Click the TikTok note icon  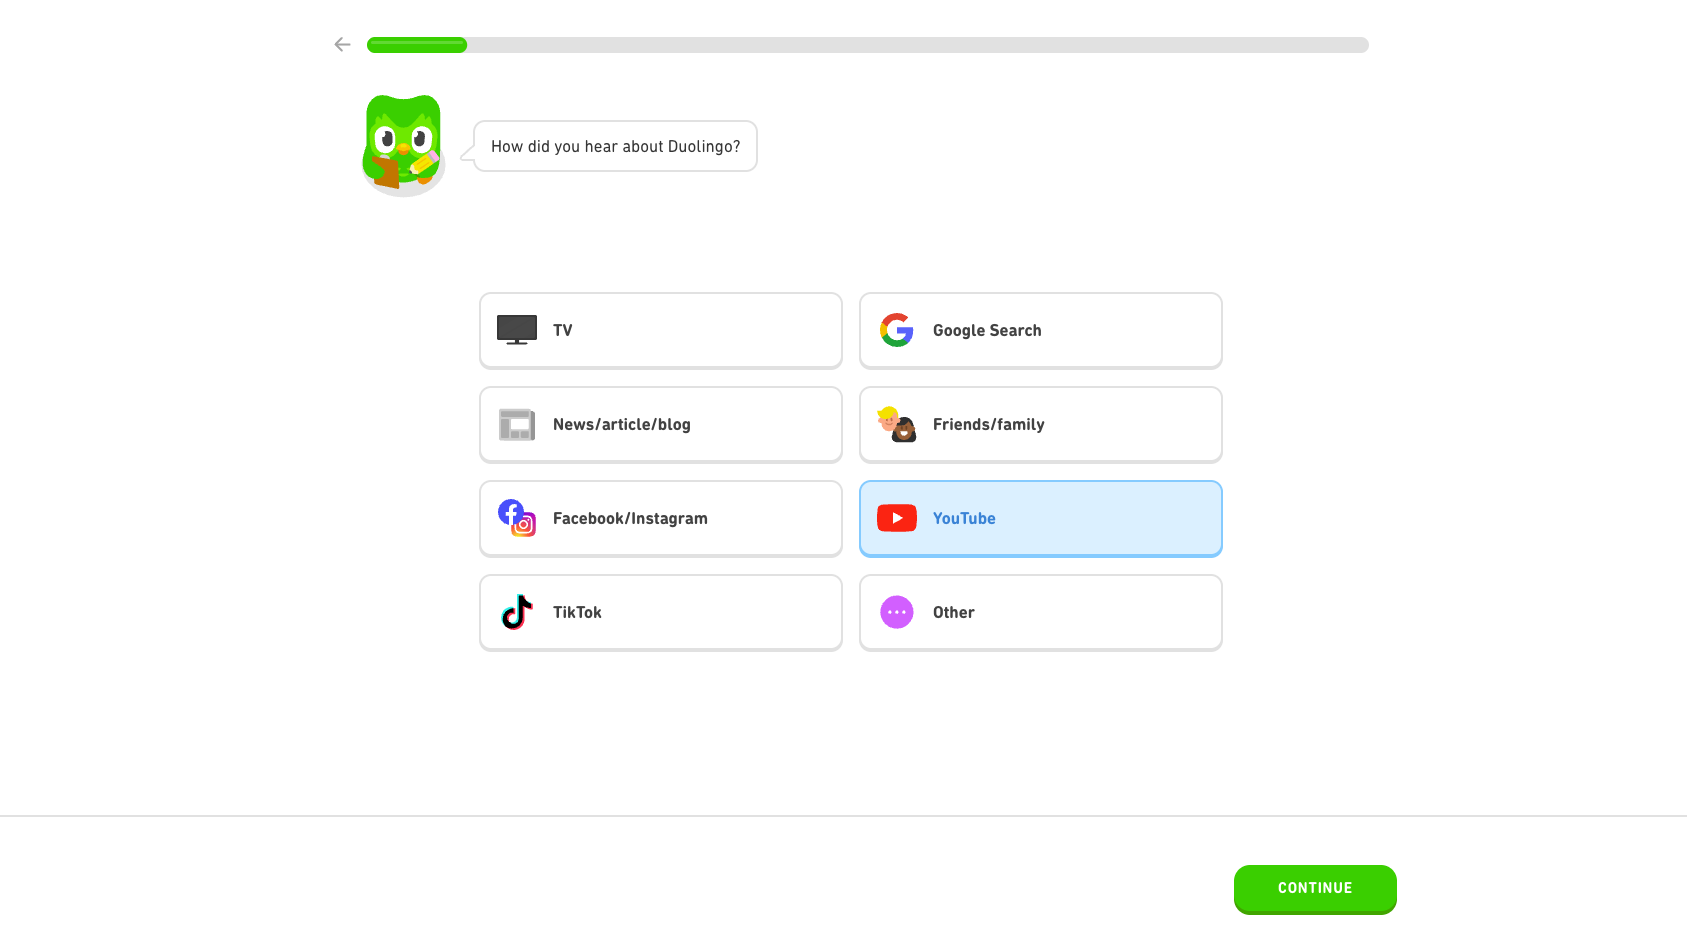coord(515,612)
